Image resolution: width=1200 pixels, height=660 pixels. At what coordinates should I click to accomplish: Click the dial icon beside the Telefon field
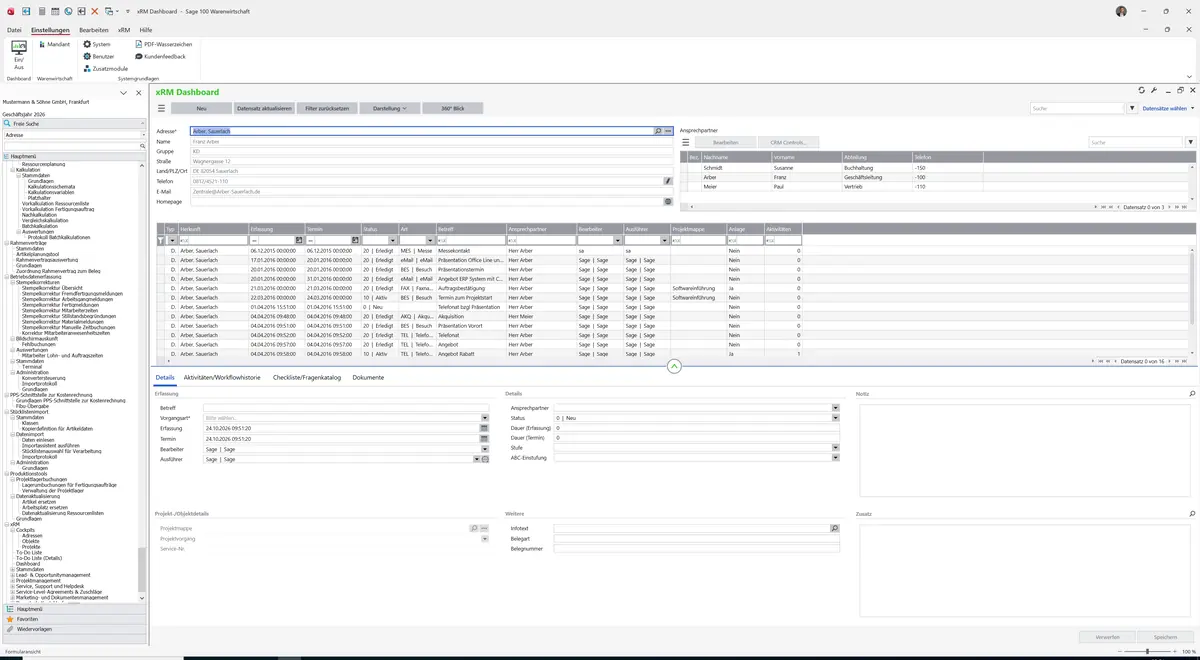[668, 181]
